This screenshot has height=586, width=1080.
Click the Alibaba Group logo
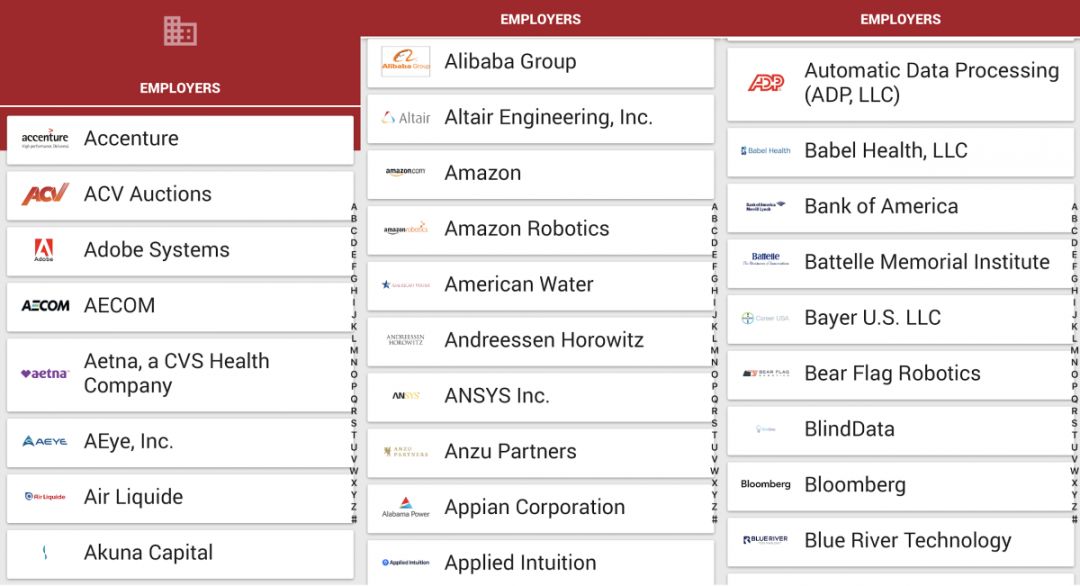pyautogui.click(x=405, y=62)
